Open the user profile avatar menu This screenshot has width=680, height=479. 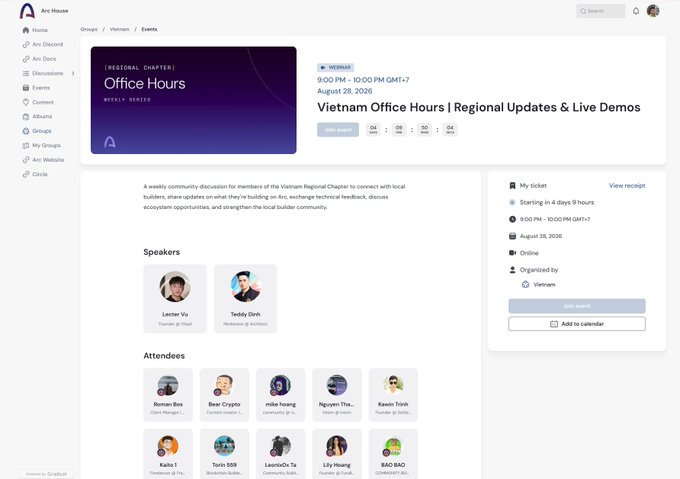pyautogui.click(x=653, y=11)
